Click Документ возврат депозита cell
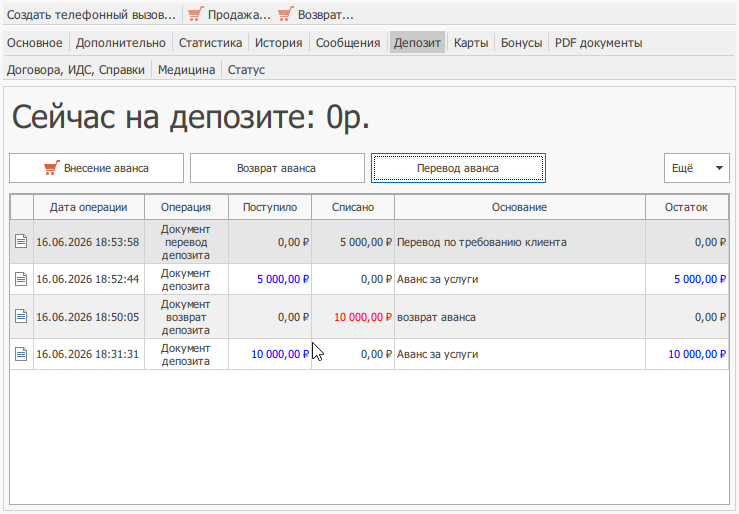 tap(186, 317)
